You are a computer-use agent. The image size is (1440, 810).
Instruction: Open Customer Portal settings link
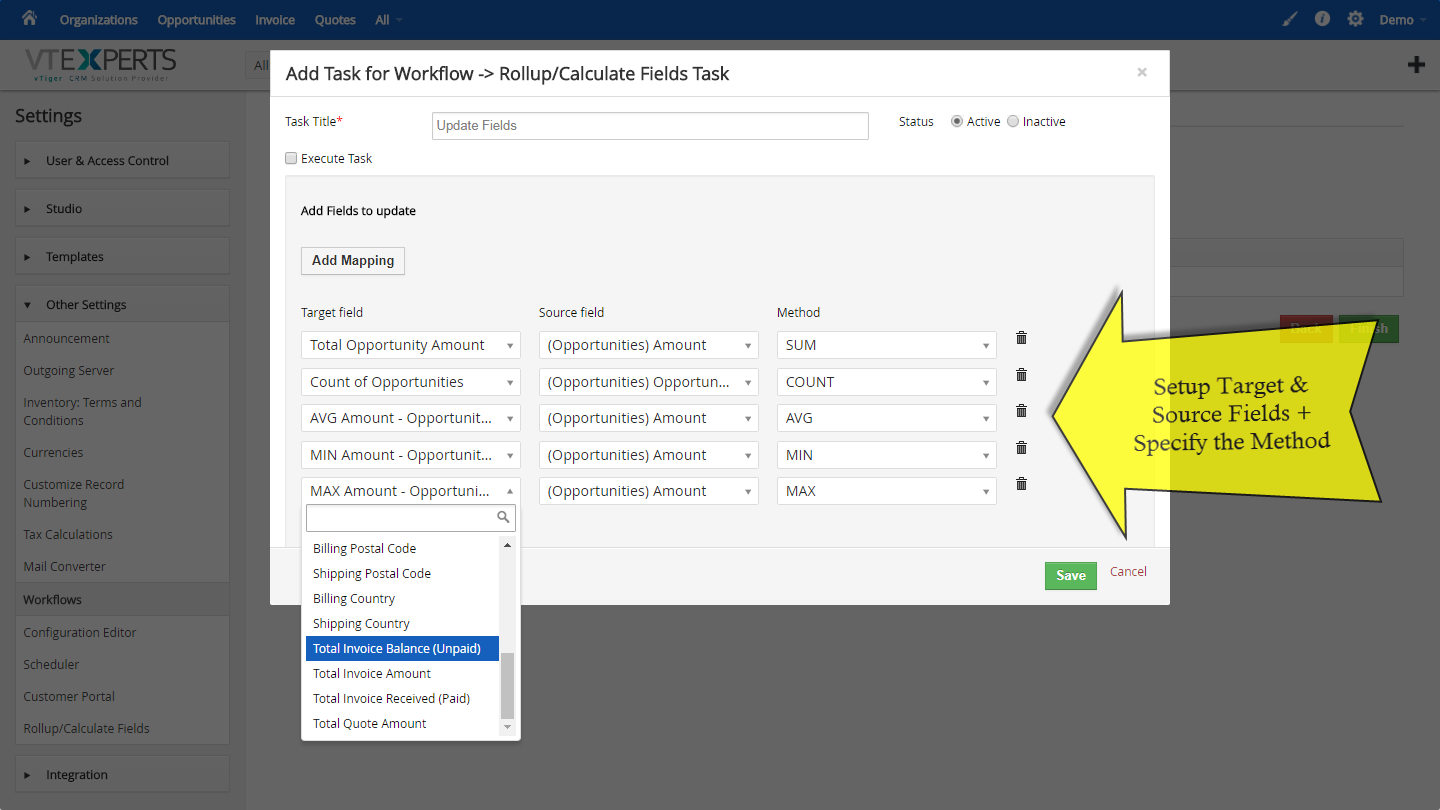pos(69,697)
